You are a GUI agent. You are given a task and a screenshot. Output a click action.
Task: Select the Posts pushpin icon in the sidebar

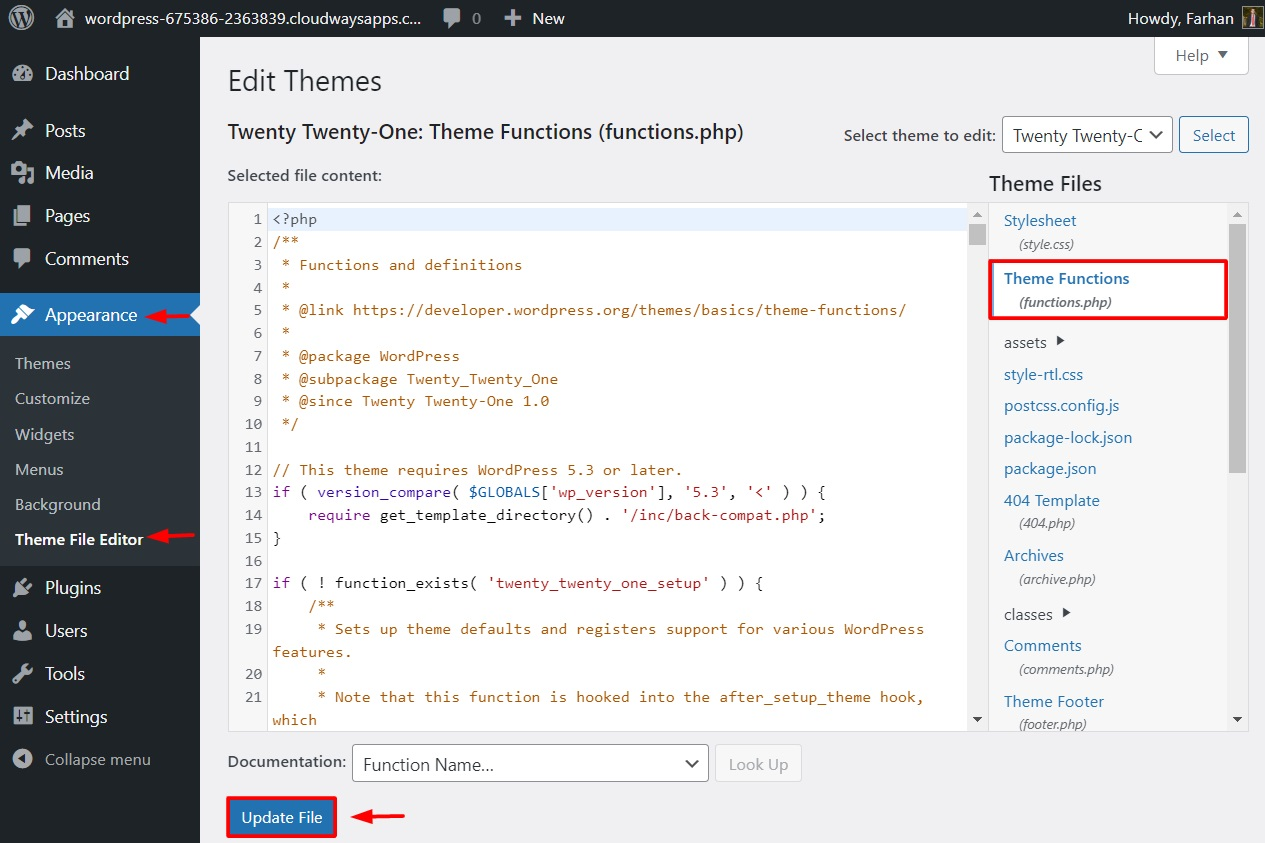22,129
